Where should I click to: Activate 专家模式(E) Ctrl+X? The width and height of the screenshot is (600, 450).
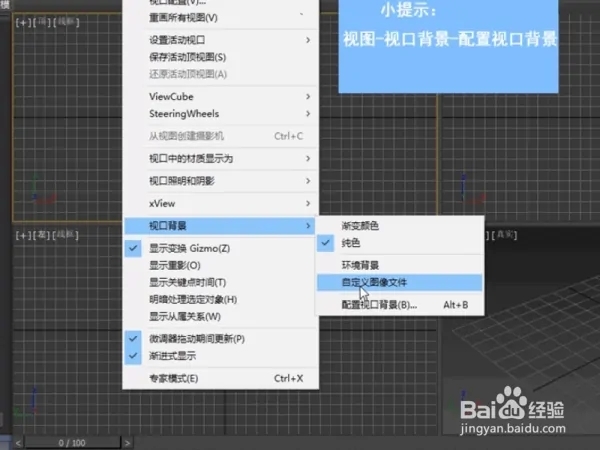220,378
